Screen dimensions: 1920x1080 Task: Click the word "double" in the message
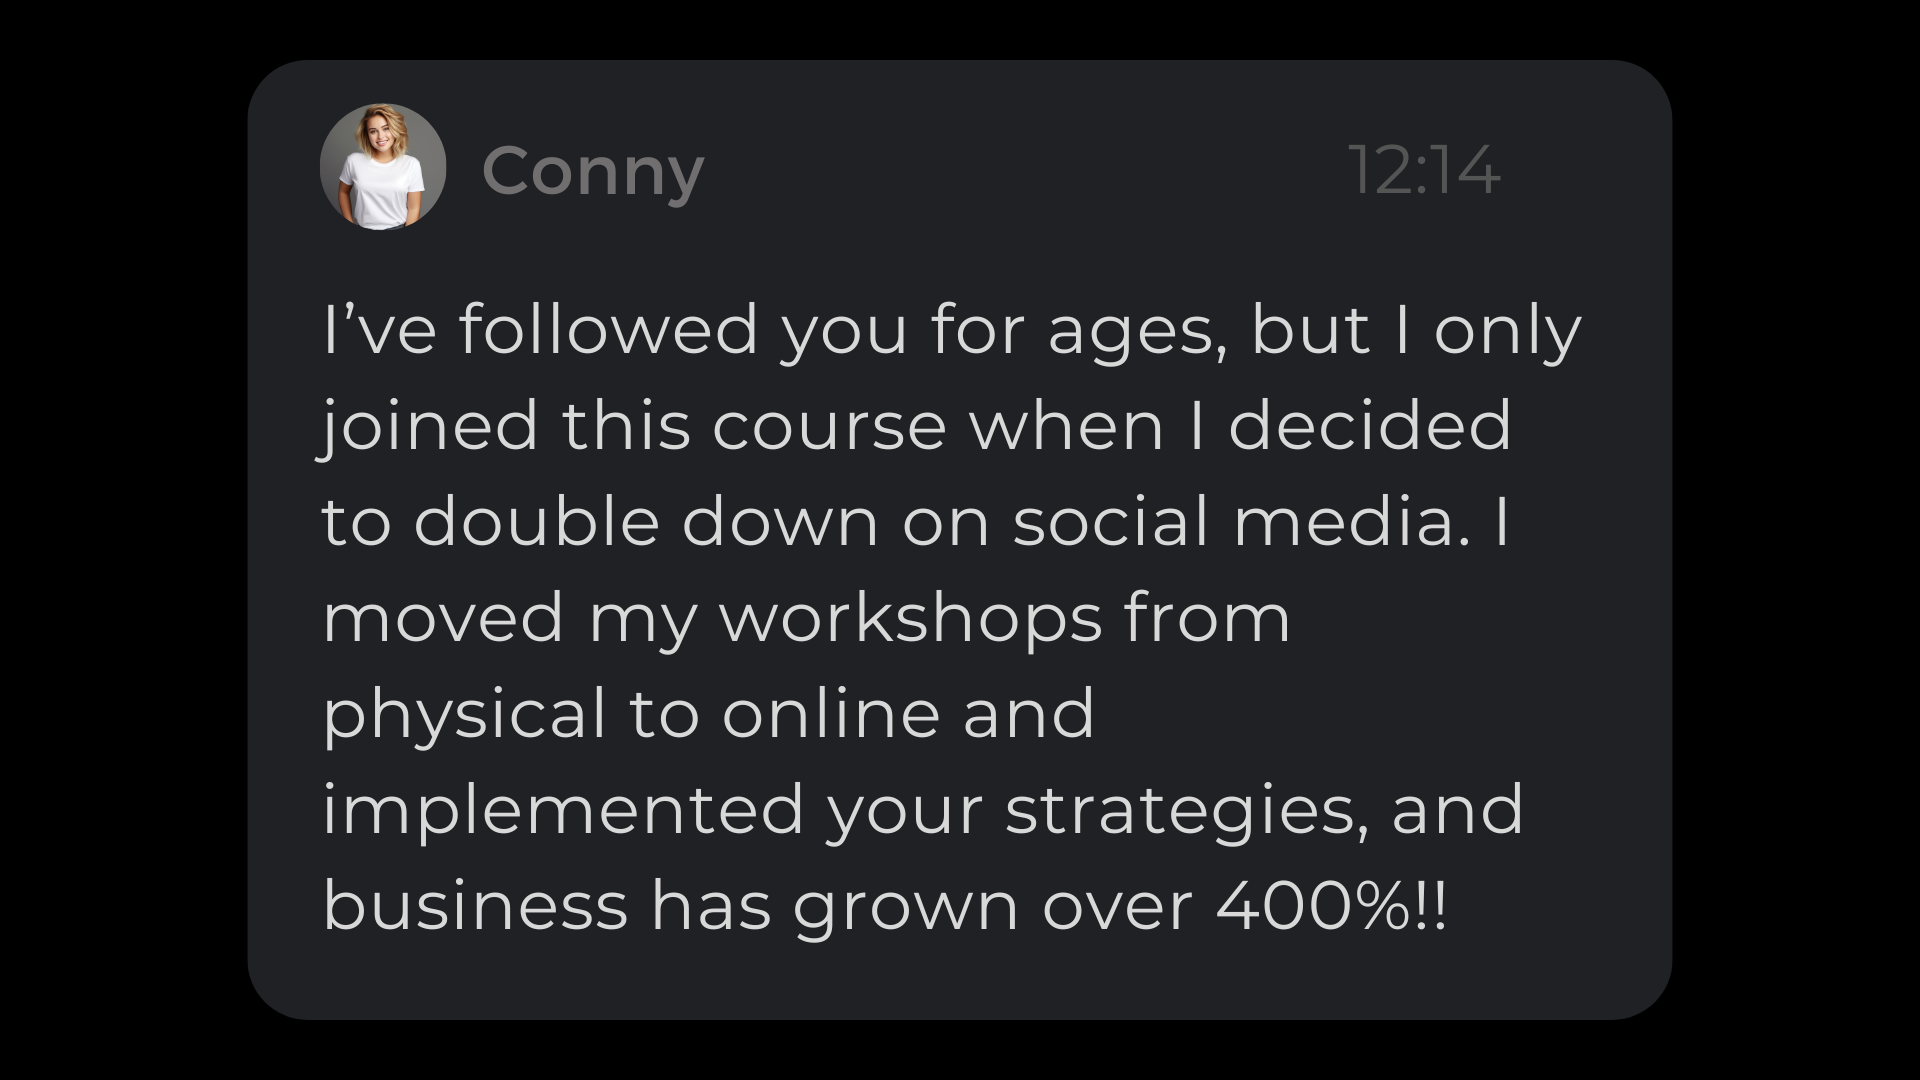(536, 522)
